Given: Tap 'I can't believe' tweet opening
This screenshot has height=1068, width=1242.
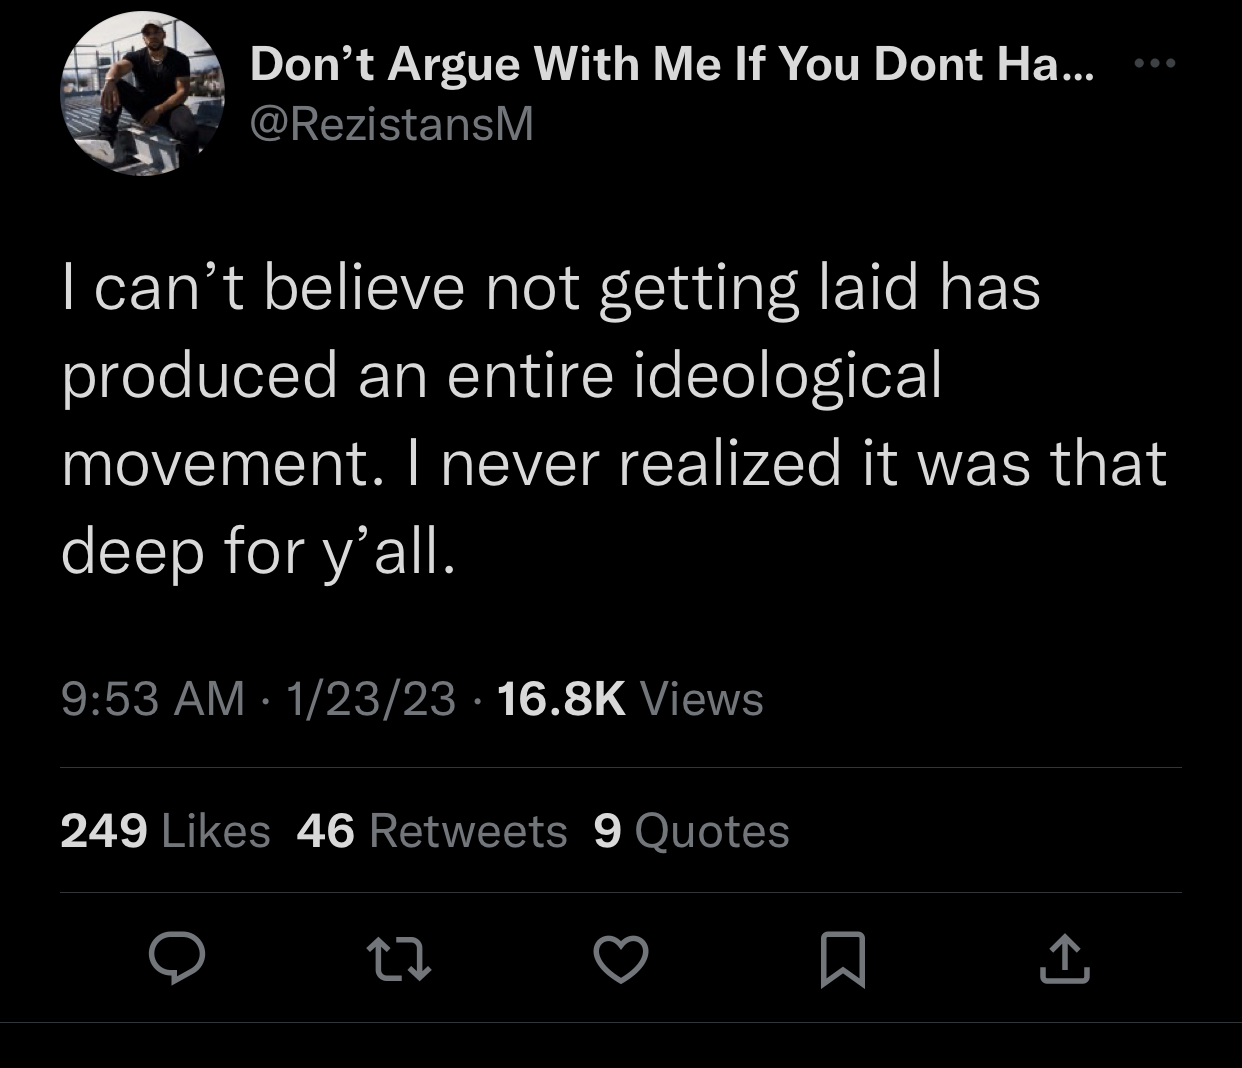Looking at the screenshot, I should click(x=263, y=288).
